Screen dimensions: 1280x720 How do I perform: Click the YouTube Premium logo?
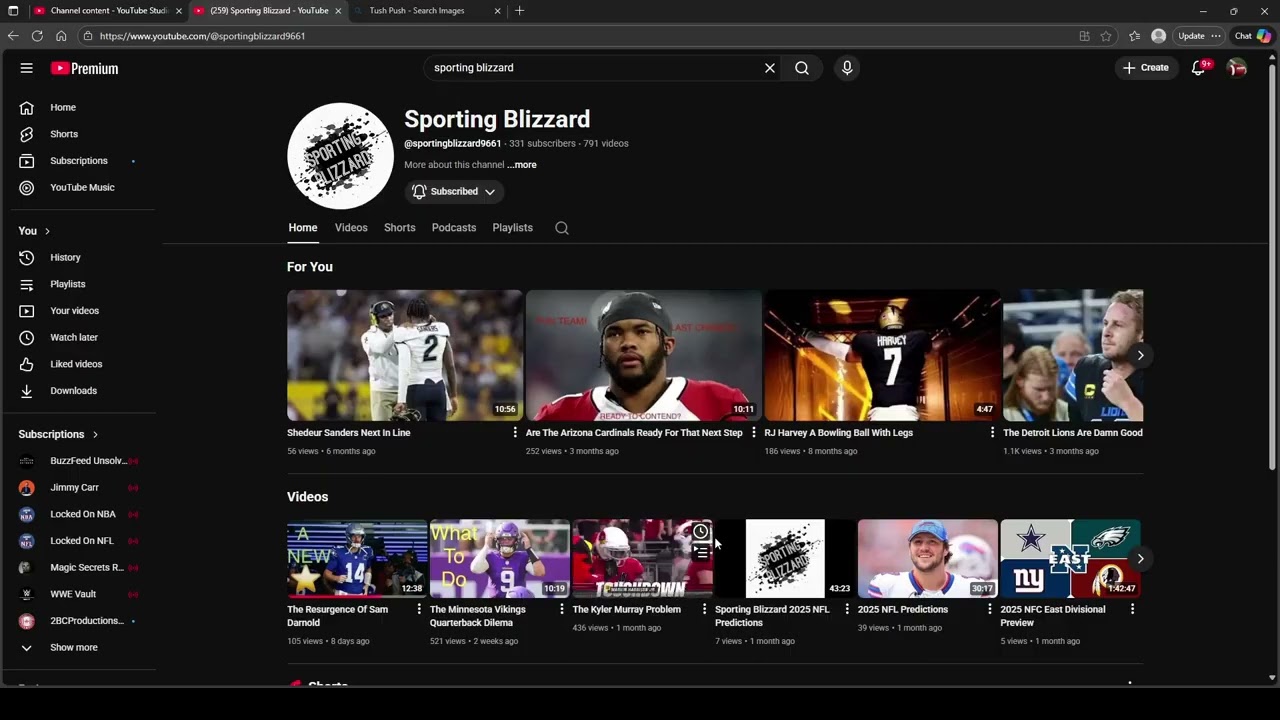point(85,68)
